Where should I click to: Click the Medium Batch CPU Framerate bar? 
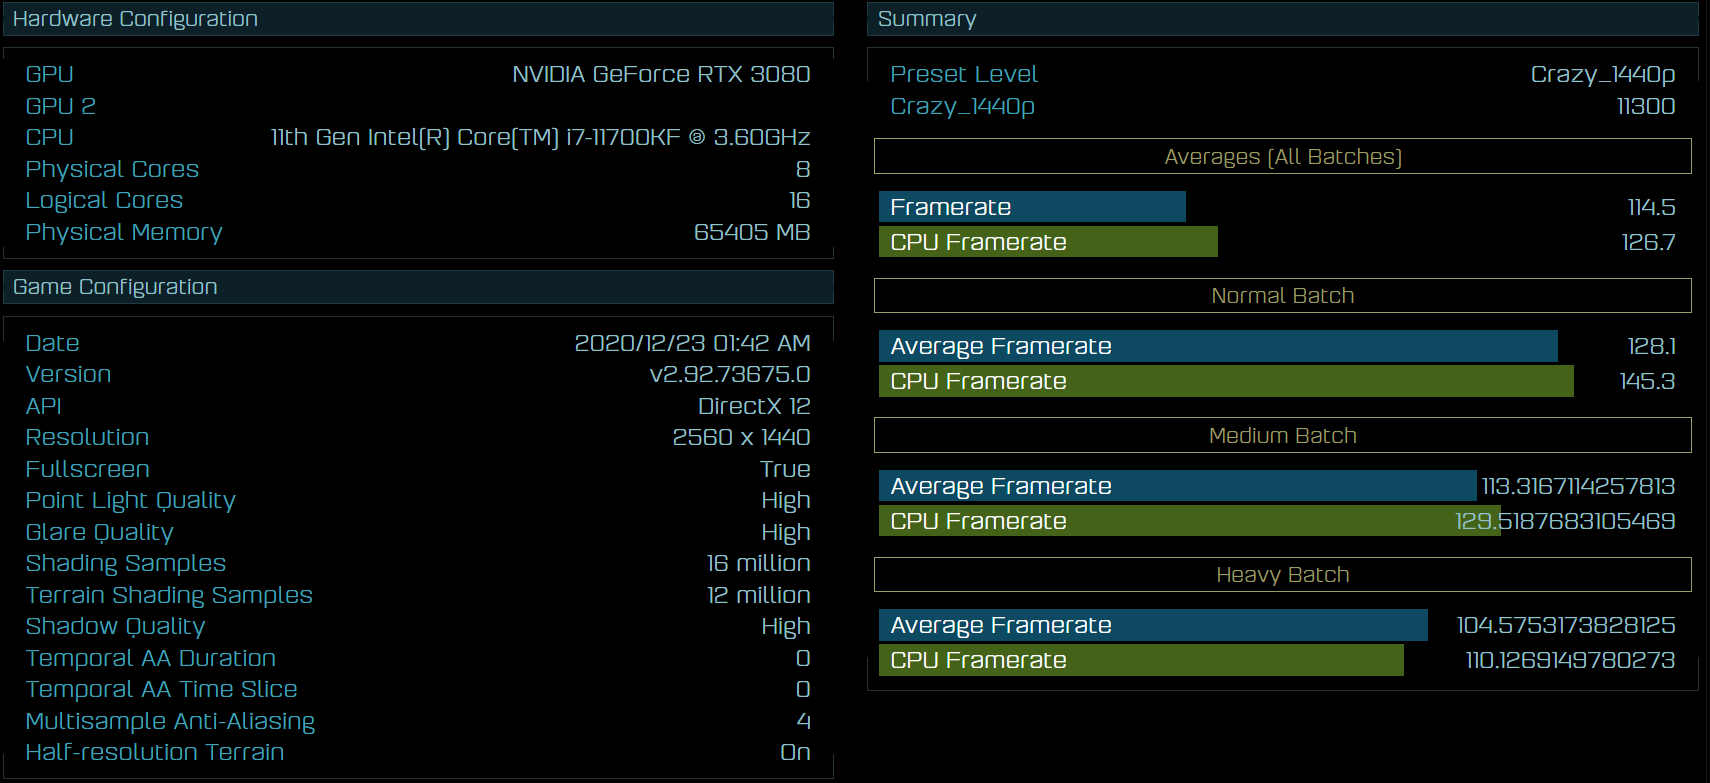[x=1189, y=521]
